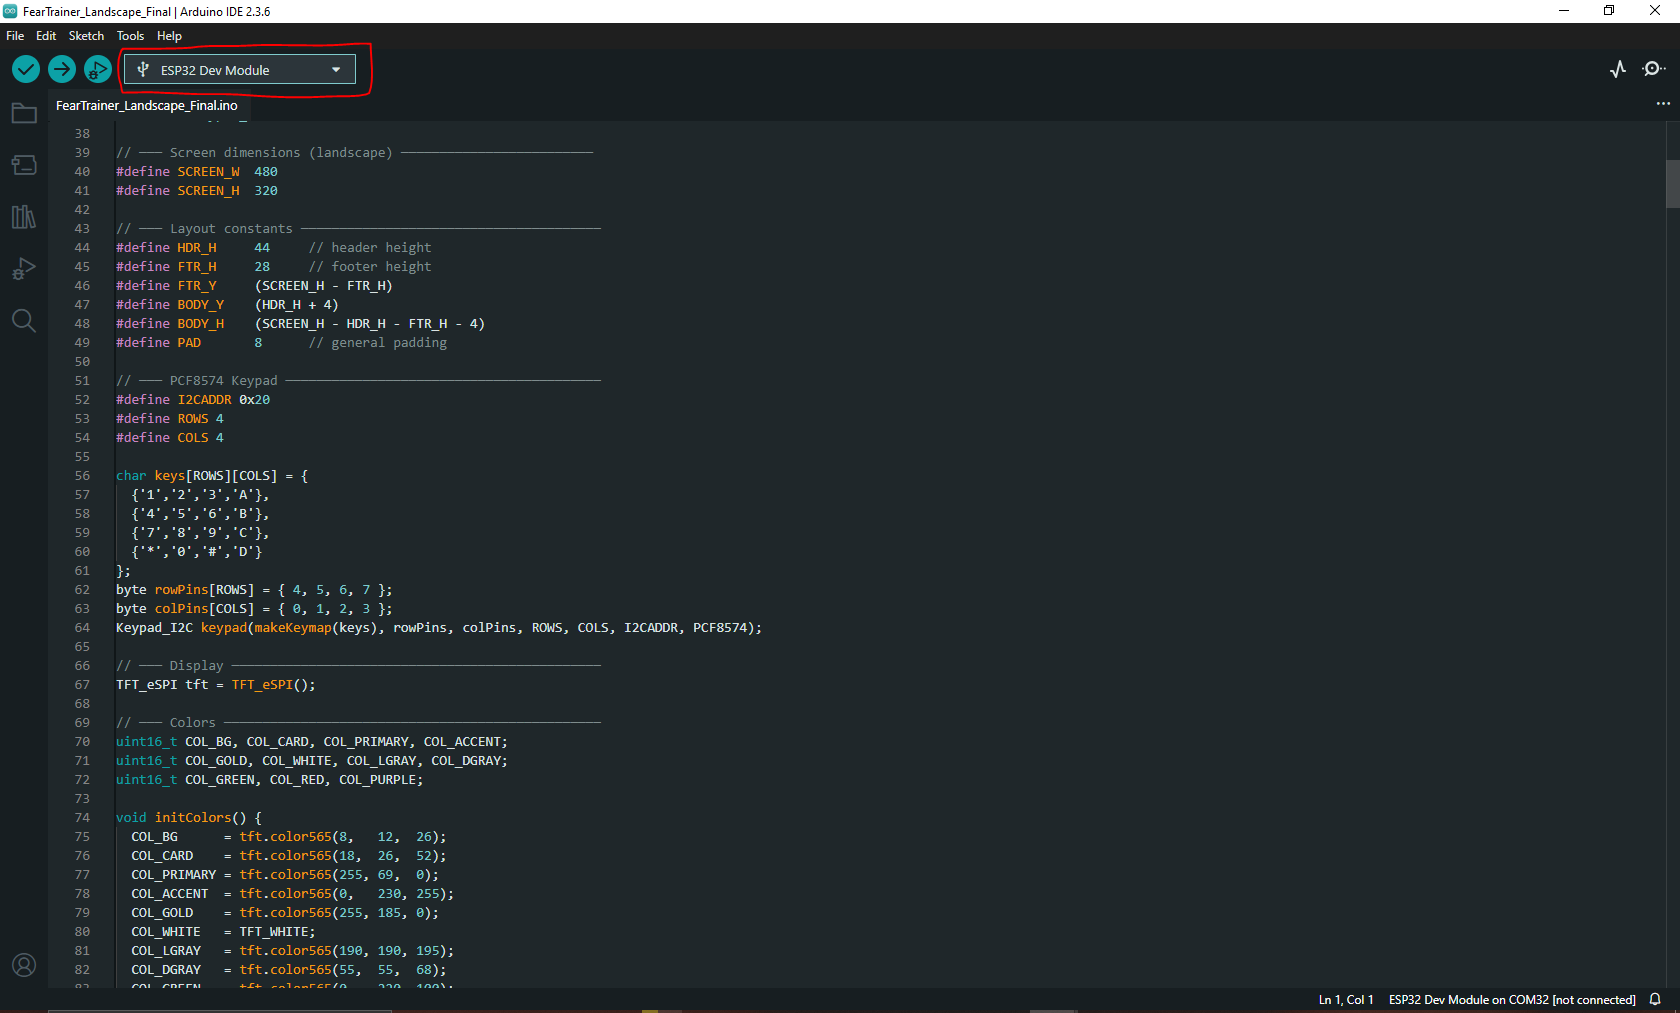1680x1013 pixels.
Task: Click 'TFT_eSPI tft = TFT_eSPI();' line
Action: (216, 685)
